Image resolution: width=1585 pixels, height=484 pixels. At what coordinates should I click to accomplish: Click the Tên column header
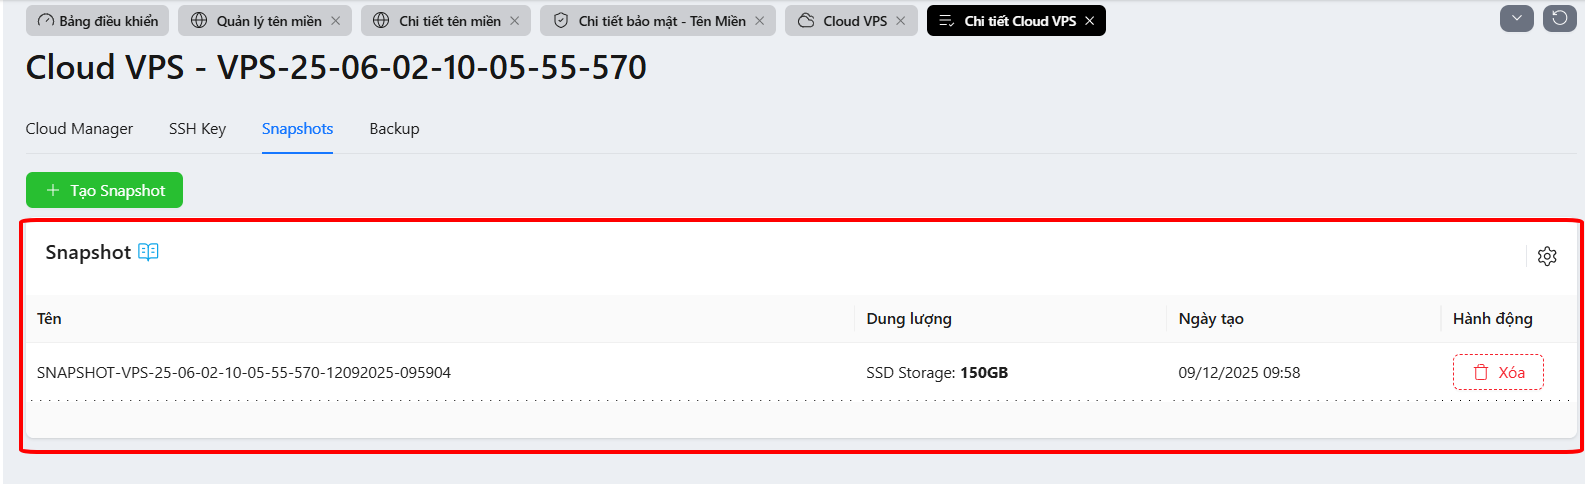click(49, 319)
